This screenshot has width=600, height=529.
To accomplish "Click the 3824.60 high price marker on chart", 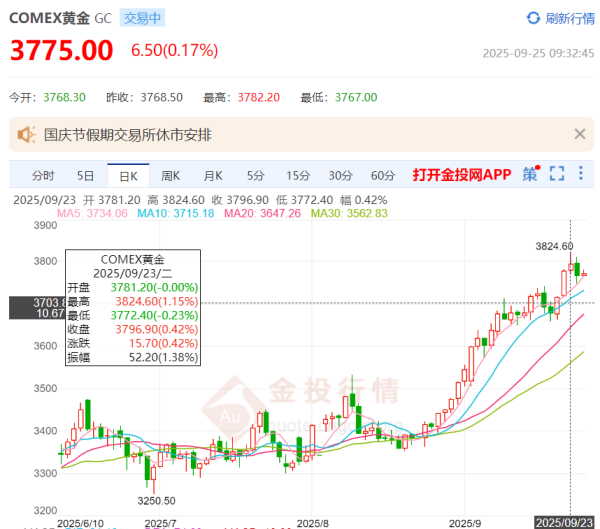I will pos(554,246).
